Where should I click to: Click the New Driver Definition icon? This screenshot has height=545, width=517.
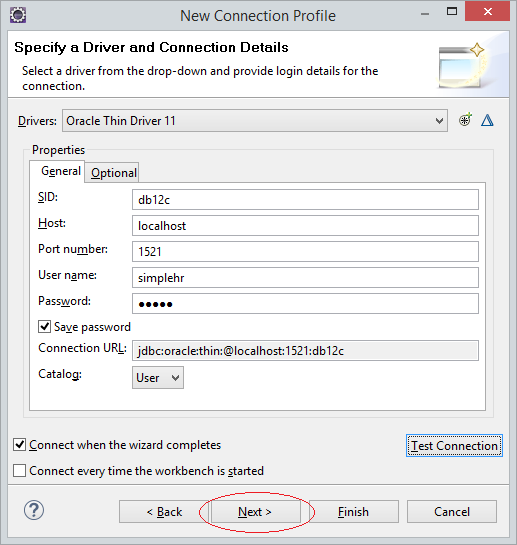465,120
